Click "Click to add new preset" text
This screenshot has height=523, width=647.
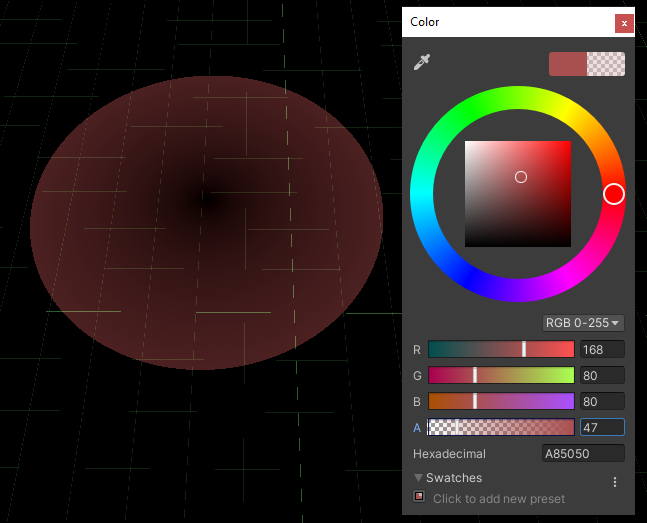tap(498, 498)
